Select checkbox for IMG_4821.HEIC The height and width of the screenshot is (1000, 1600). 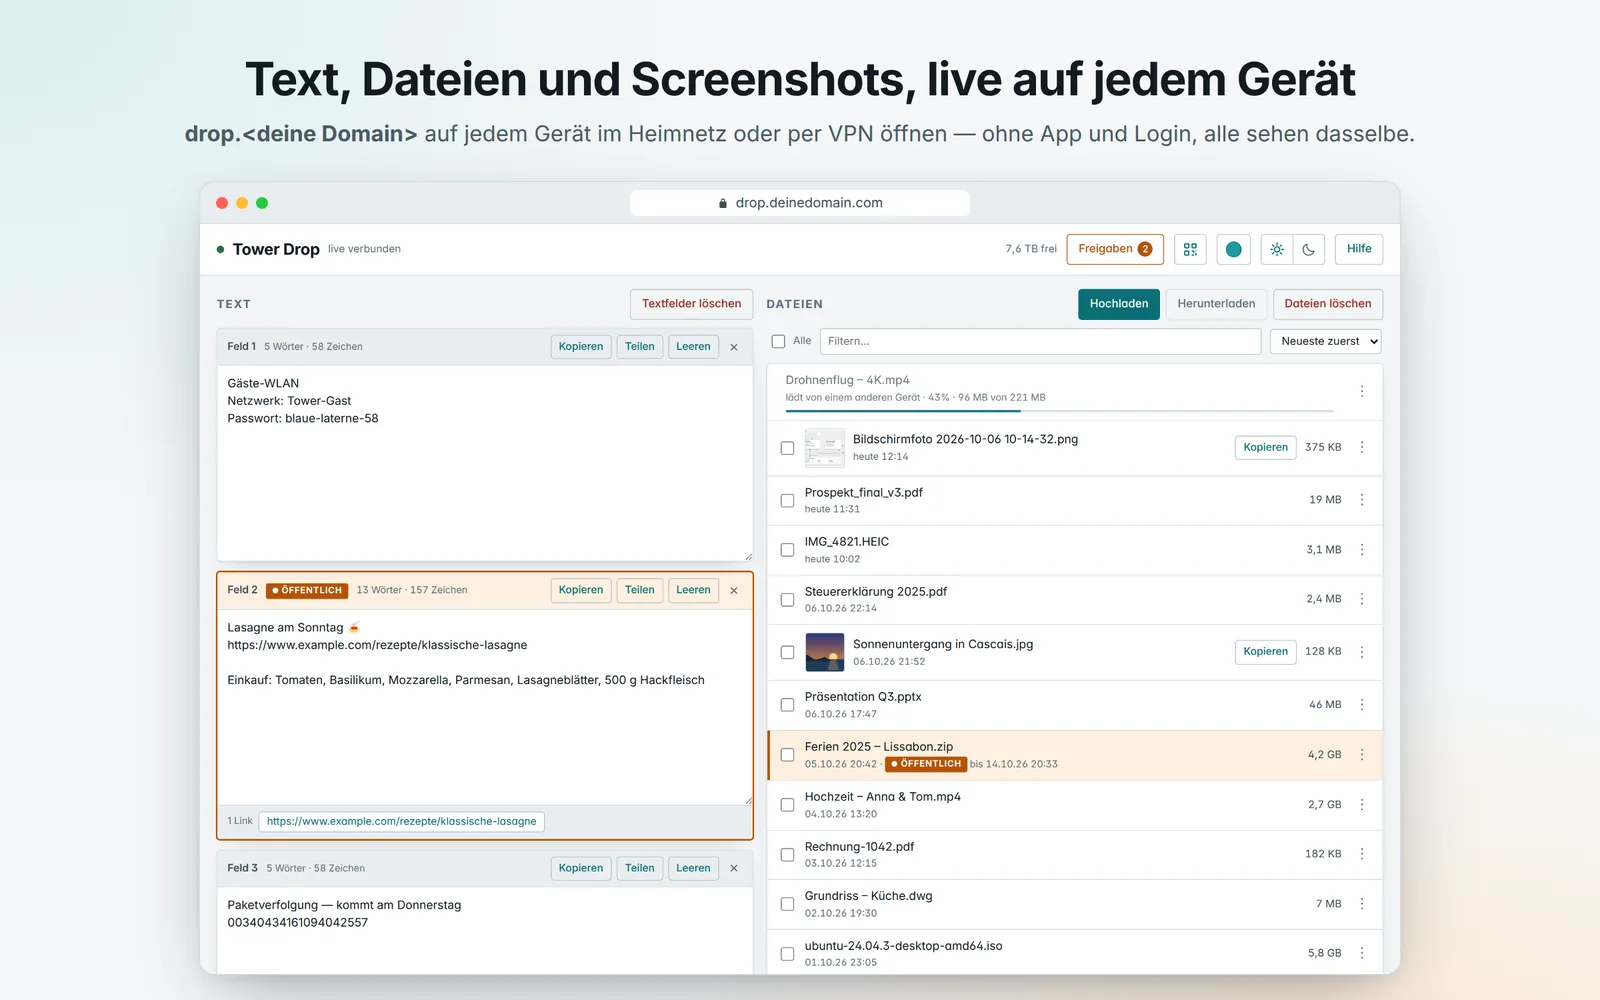(787, 550)
